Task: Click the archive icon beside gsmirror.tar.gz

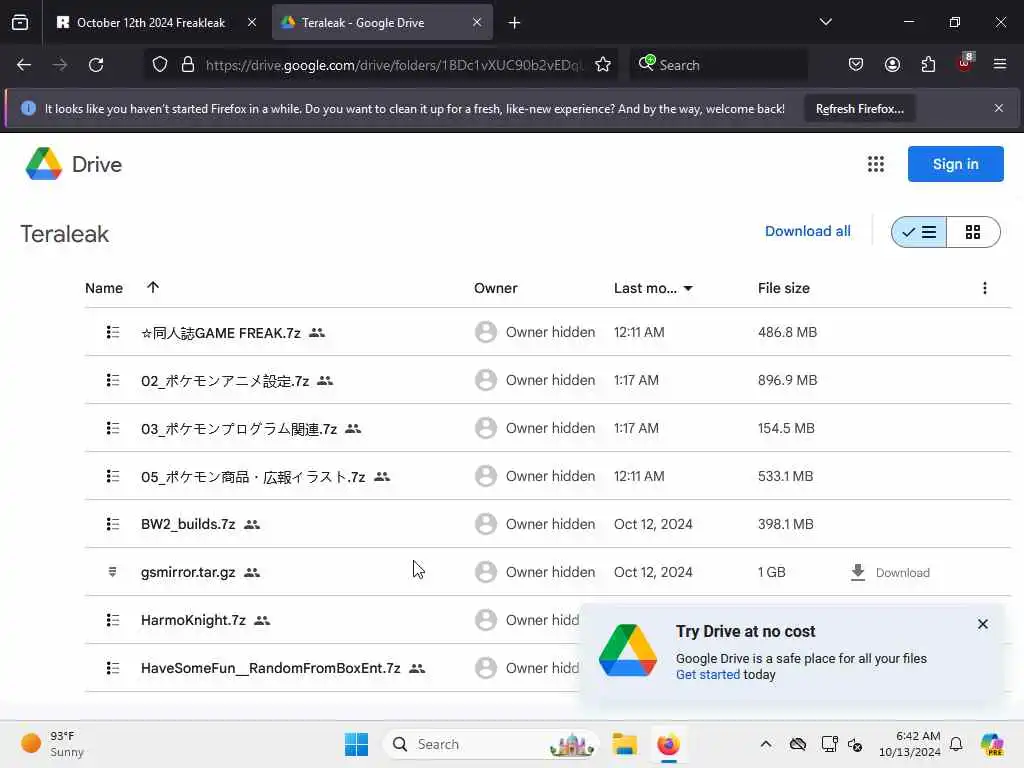Action: point(112,572)
